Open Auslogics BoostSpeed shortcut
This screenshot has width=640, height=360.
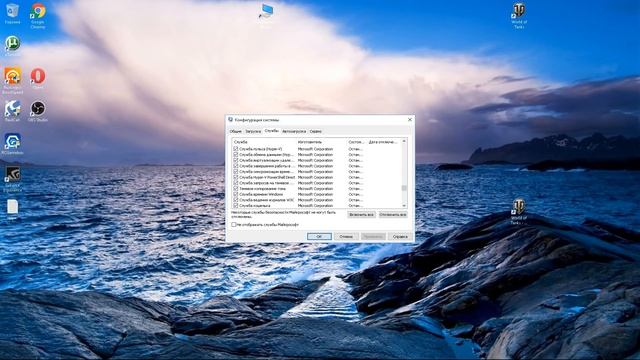[x=12, y=79]
